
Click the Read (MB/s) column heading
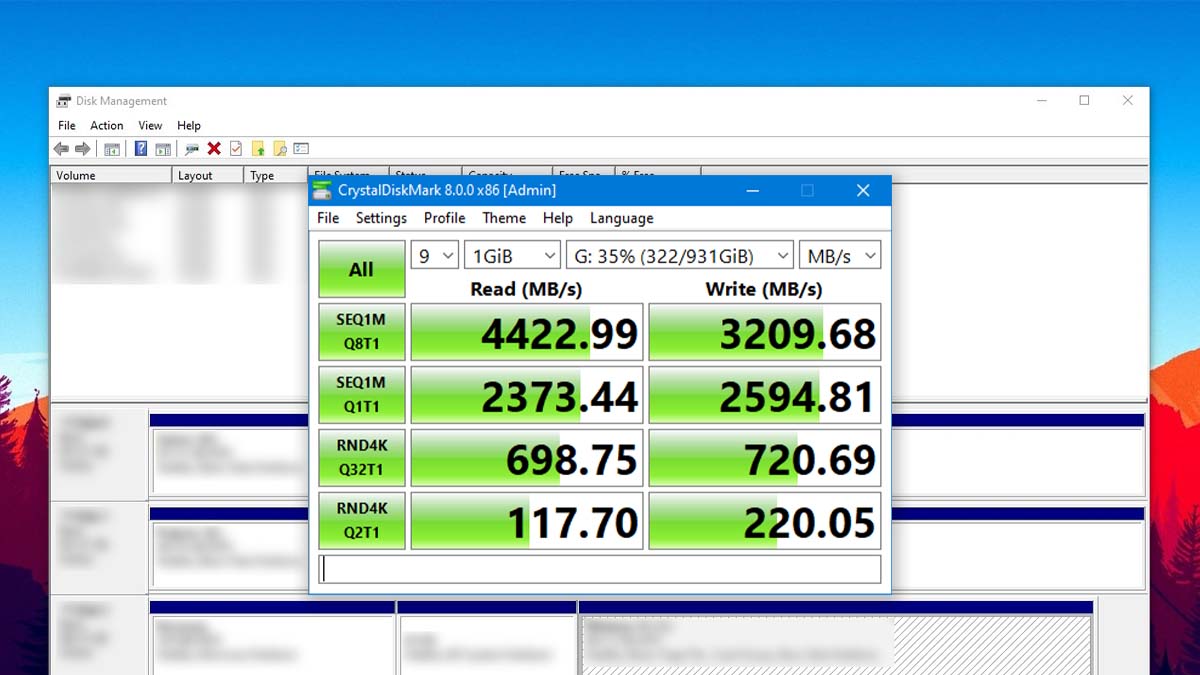tap(526, 289)
